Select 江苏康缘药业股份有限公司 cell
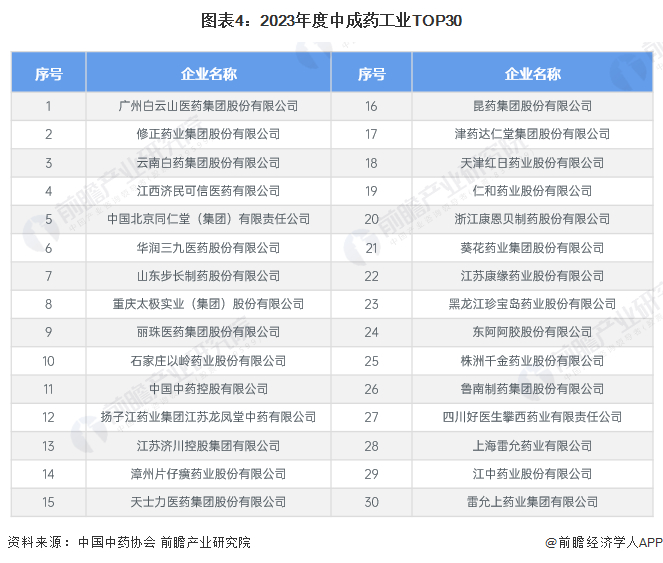The image size is (663, 563). pyautogui.click(x=532, y=276)
